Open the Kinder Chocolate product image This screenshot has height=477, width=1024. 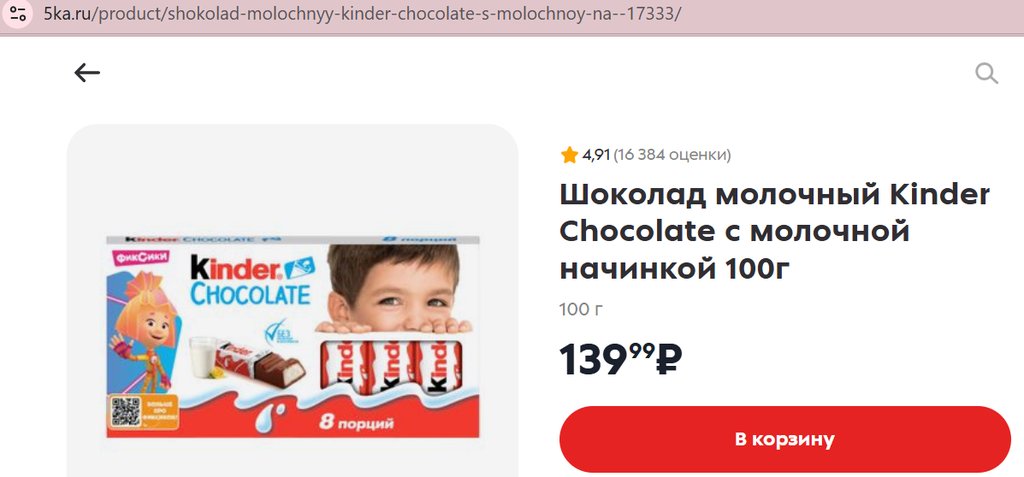(293, 337)
